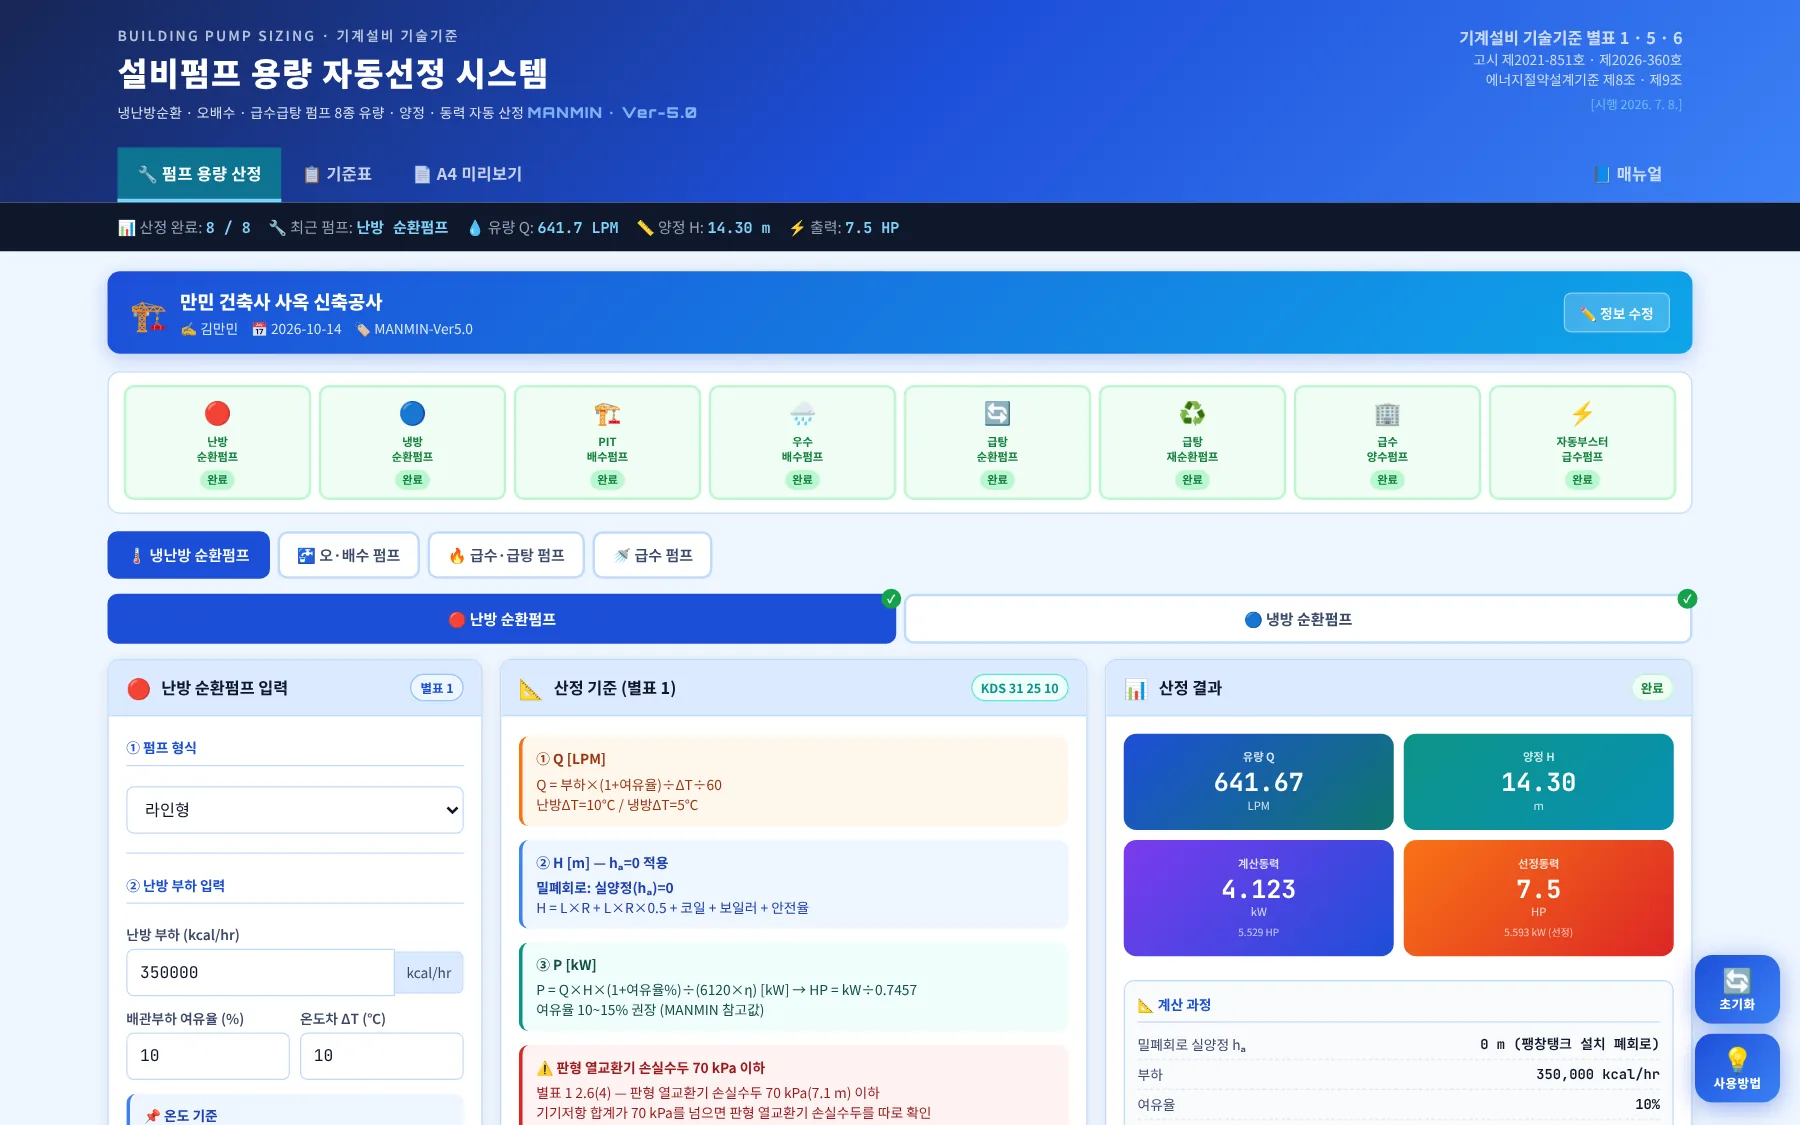
Task: Switch to the 냉방 순환펌프 sub-tab
Action: [1298, 619]
